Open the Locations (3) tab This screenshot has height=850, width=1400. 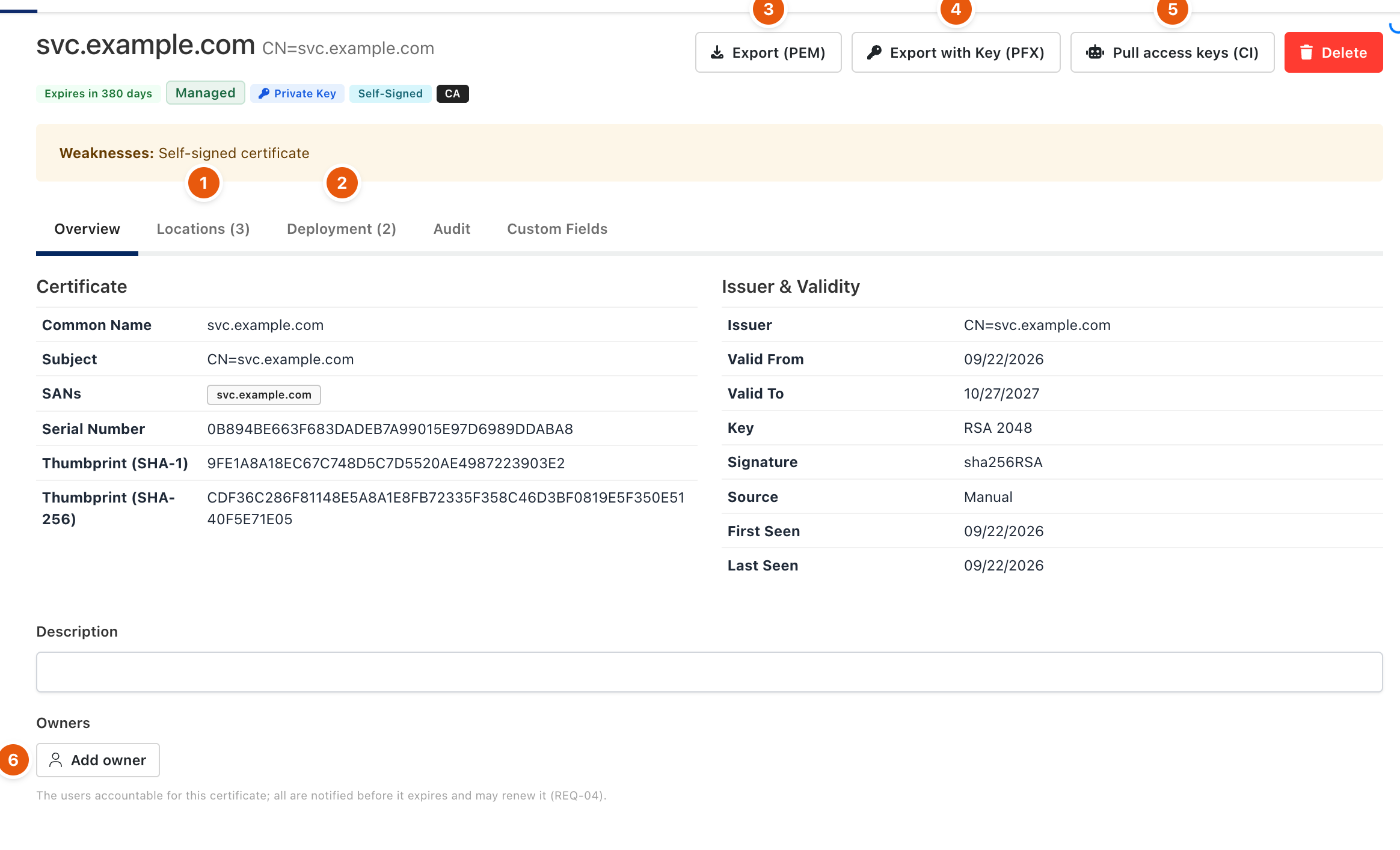[x=203, y=229]
